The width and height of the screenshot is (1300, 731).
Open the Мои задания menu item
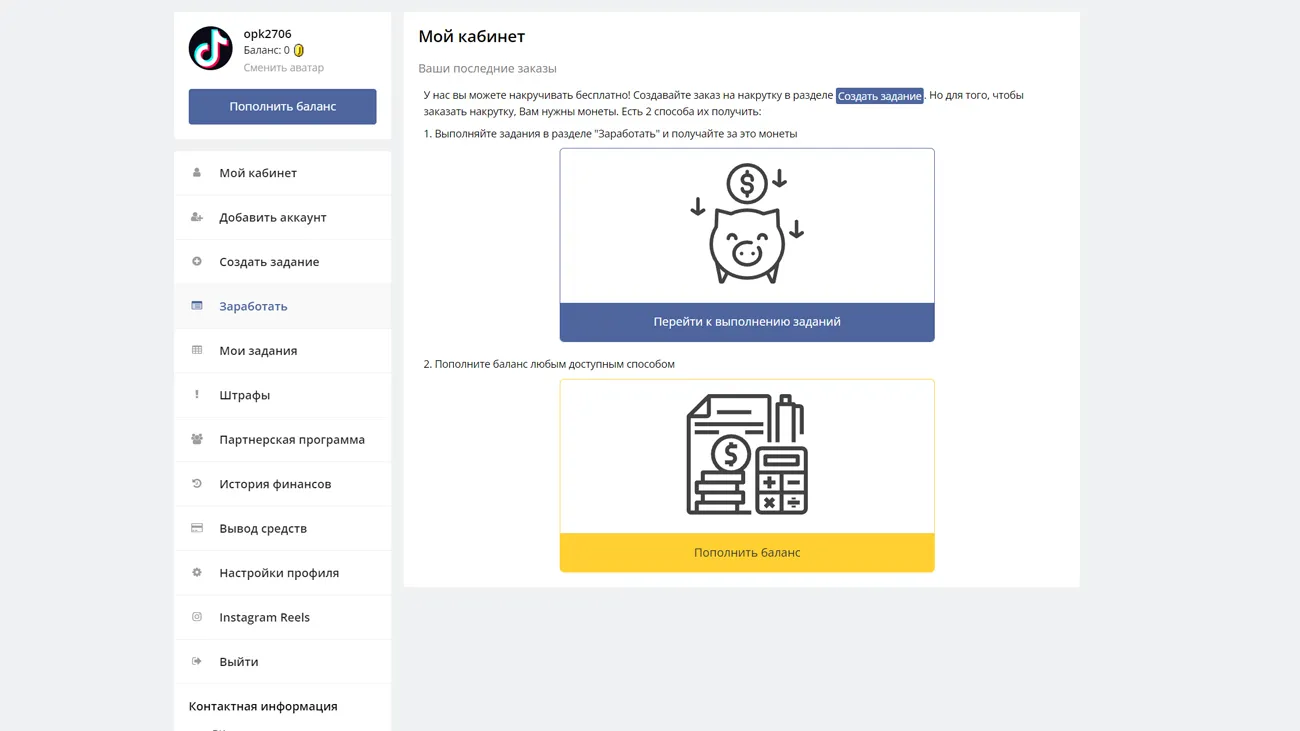click(258, 351)
